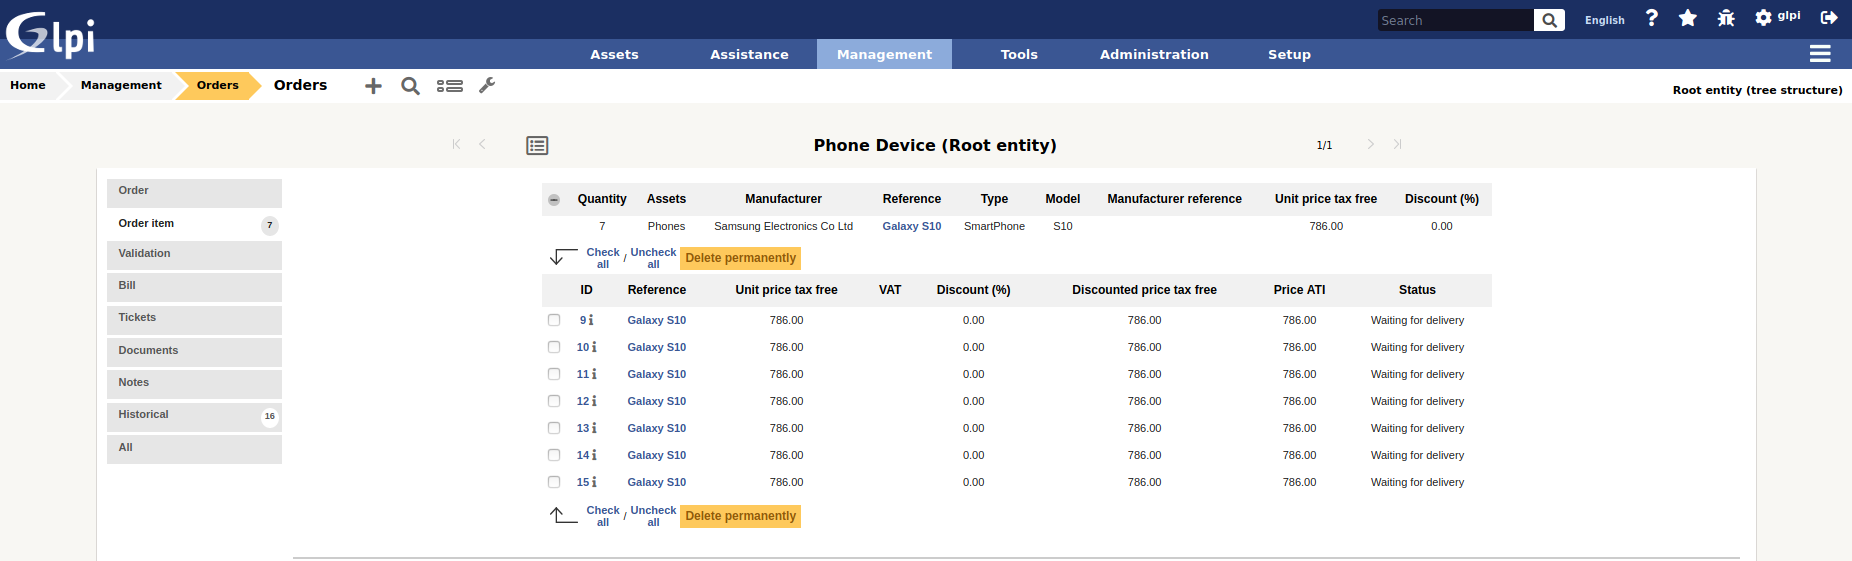The height and width of the screenshot is (561, 1852).
Task: Open the list view icon beside Phone Device title
Action: pyautogui.click(x=537, y=146)
